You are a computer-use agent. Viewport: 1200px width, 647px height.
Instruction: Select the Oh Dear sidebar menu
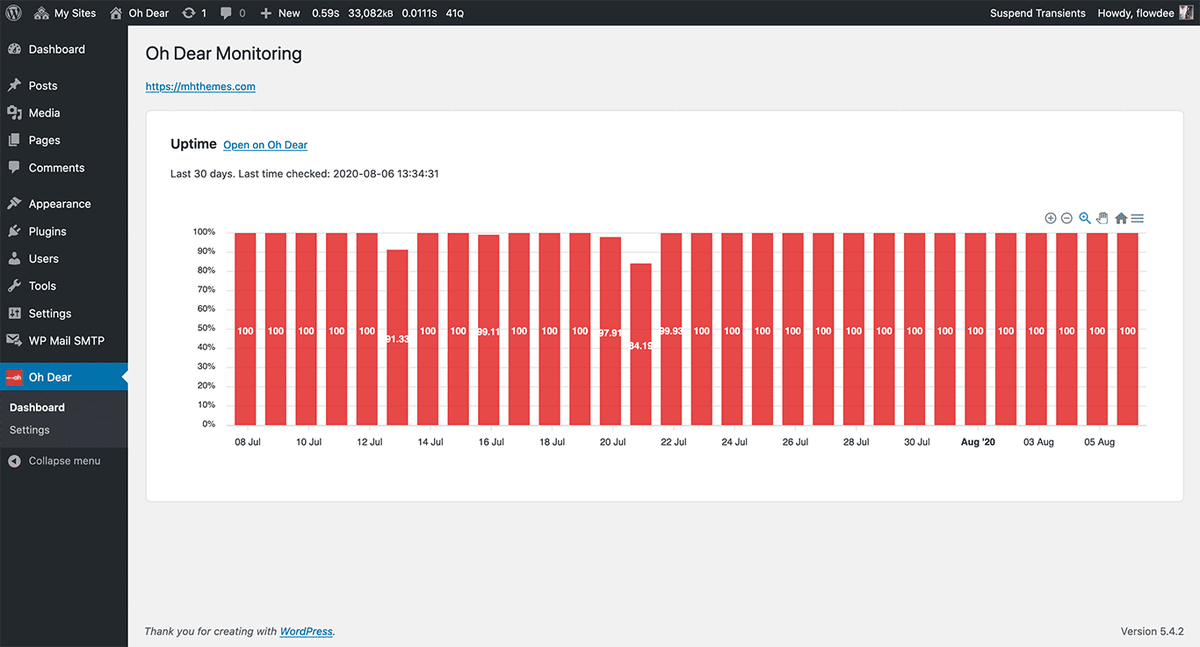[64, 377]
